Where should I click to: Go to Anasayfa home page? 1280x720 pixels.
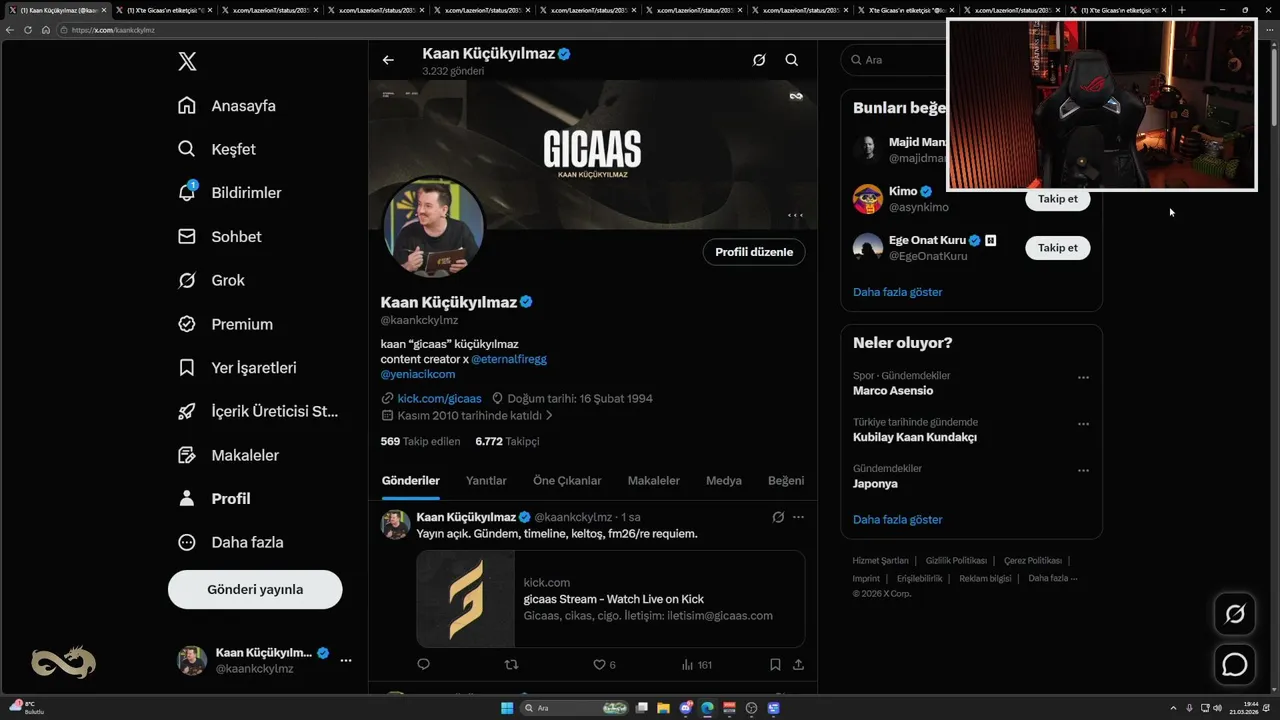coord(226,106)
